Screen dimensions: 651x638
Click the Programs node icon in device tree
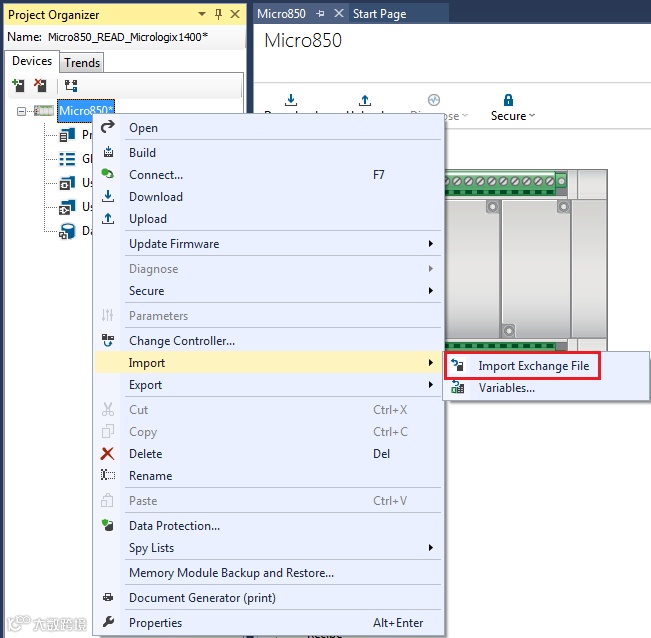coord(67,134)
